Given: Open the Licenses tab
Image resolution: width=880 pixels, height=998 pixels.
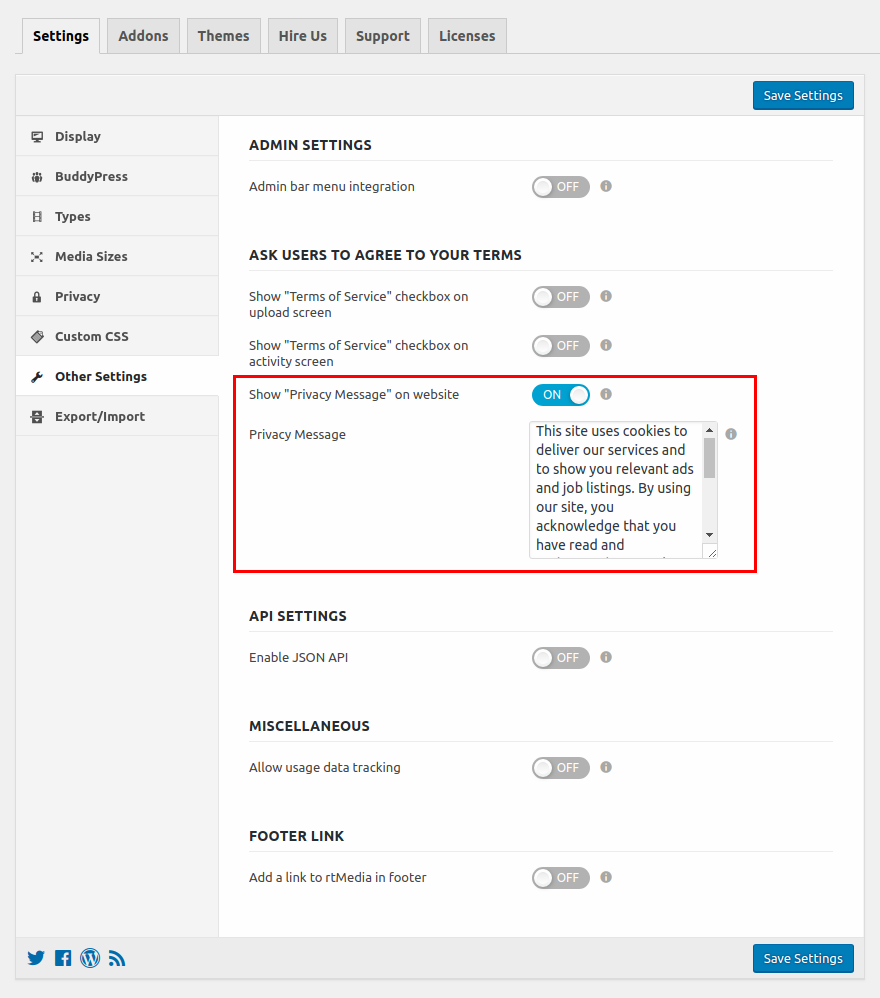Looking at the screenshot, I should [466, 35].
